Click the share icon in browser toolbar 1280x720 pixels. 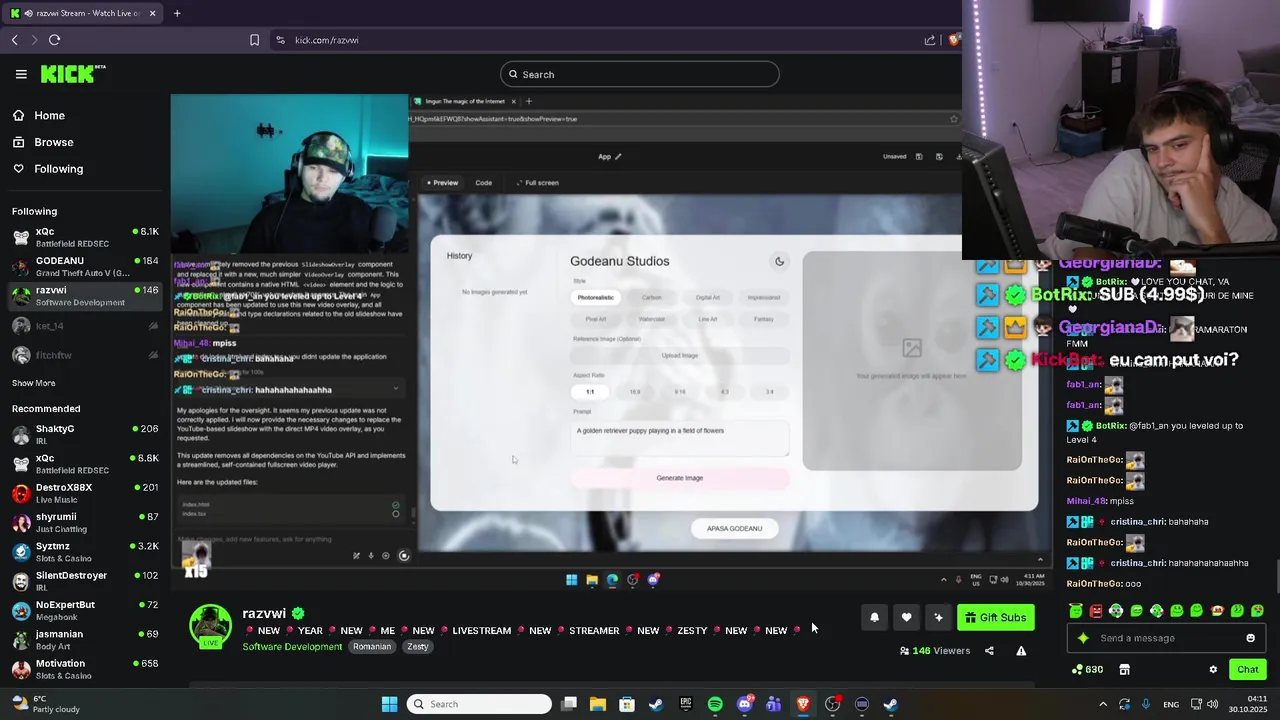[930, 40]
